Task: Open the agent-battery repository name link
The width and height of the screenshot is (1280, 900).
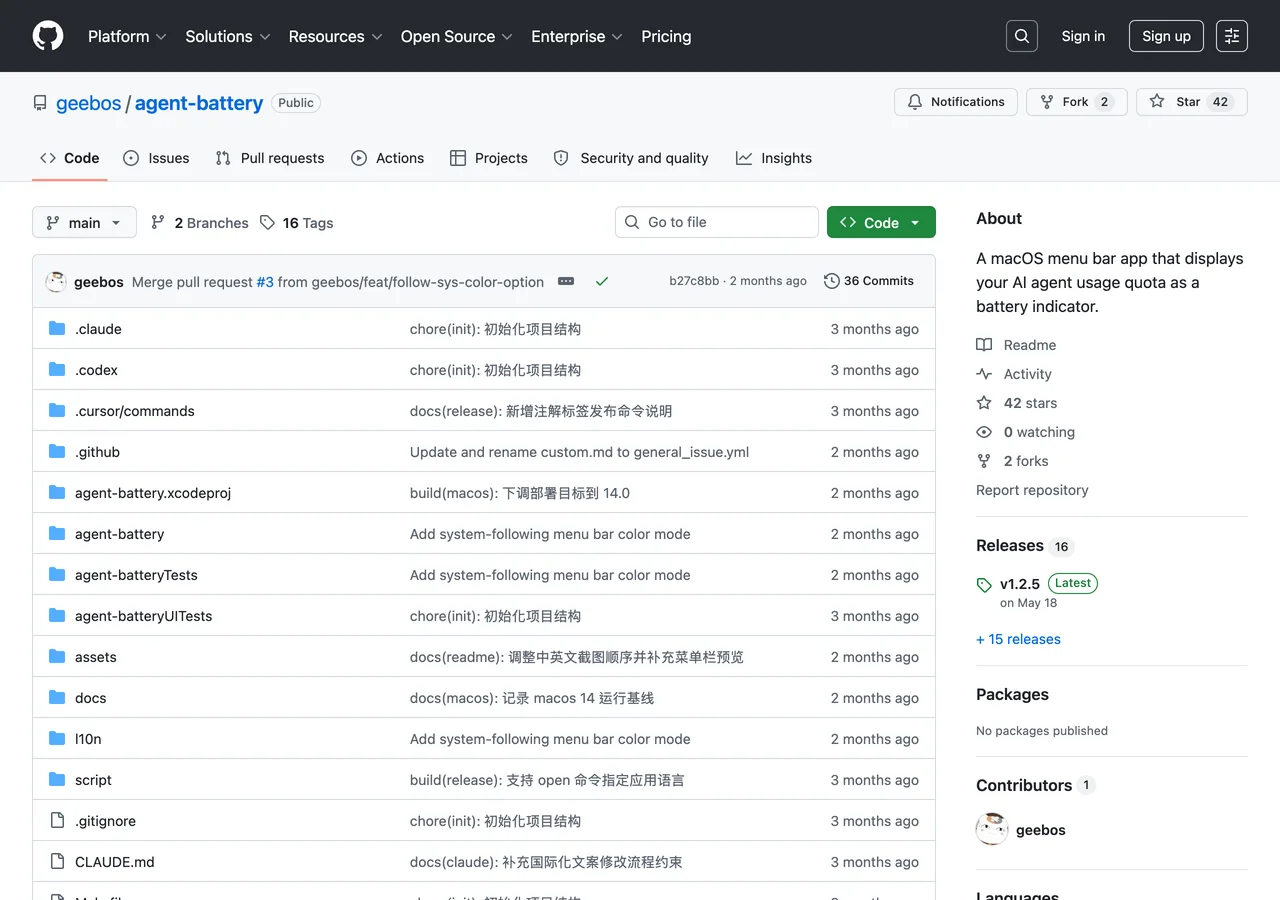Action: tap(199, 103)
